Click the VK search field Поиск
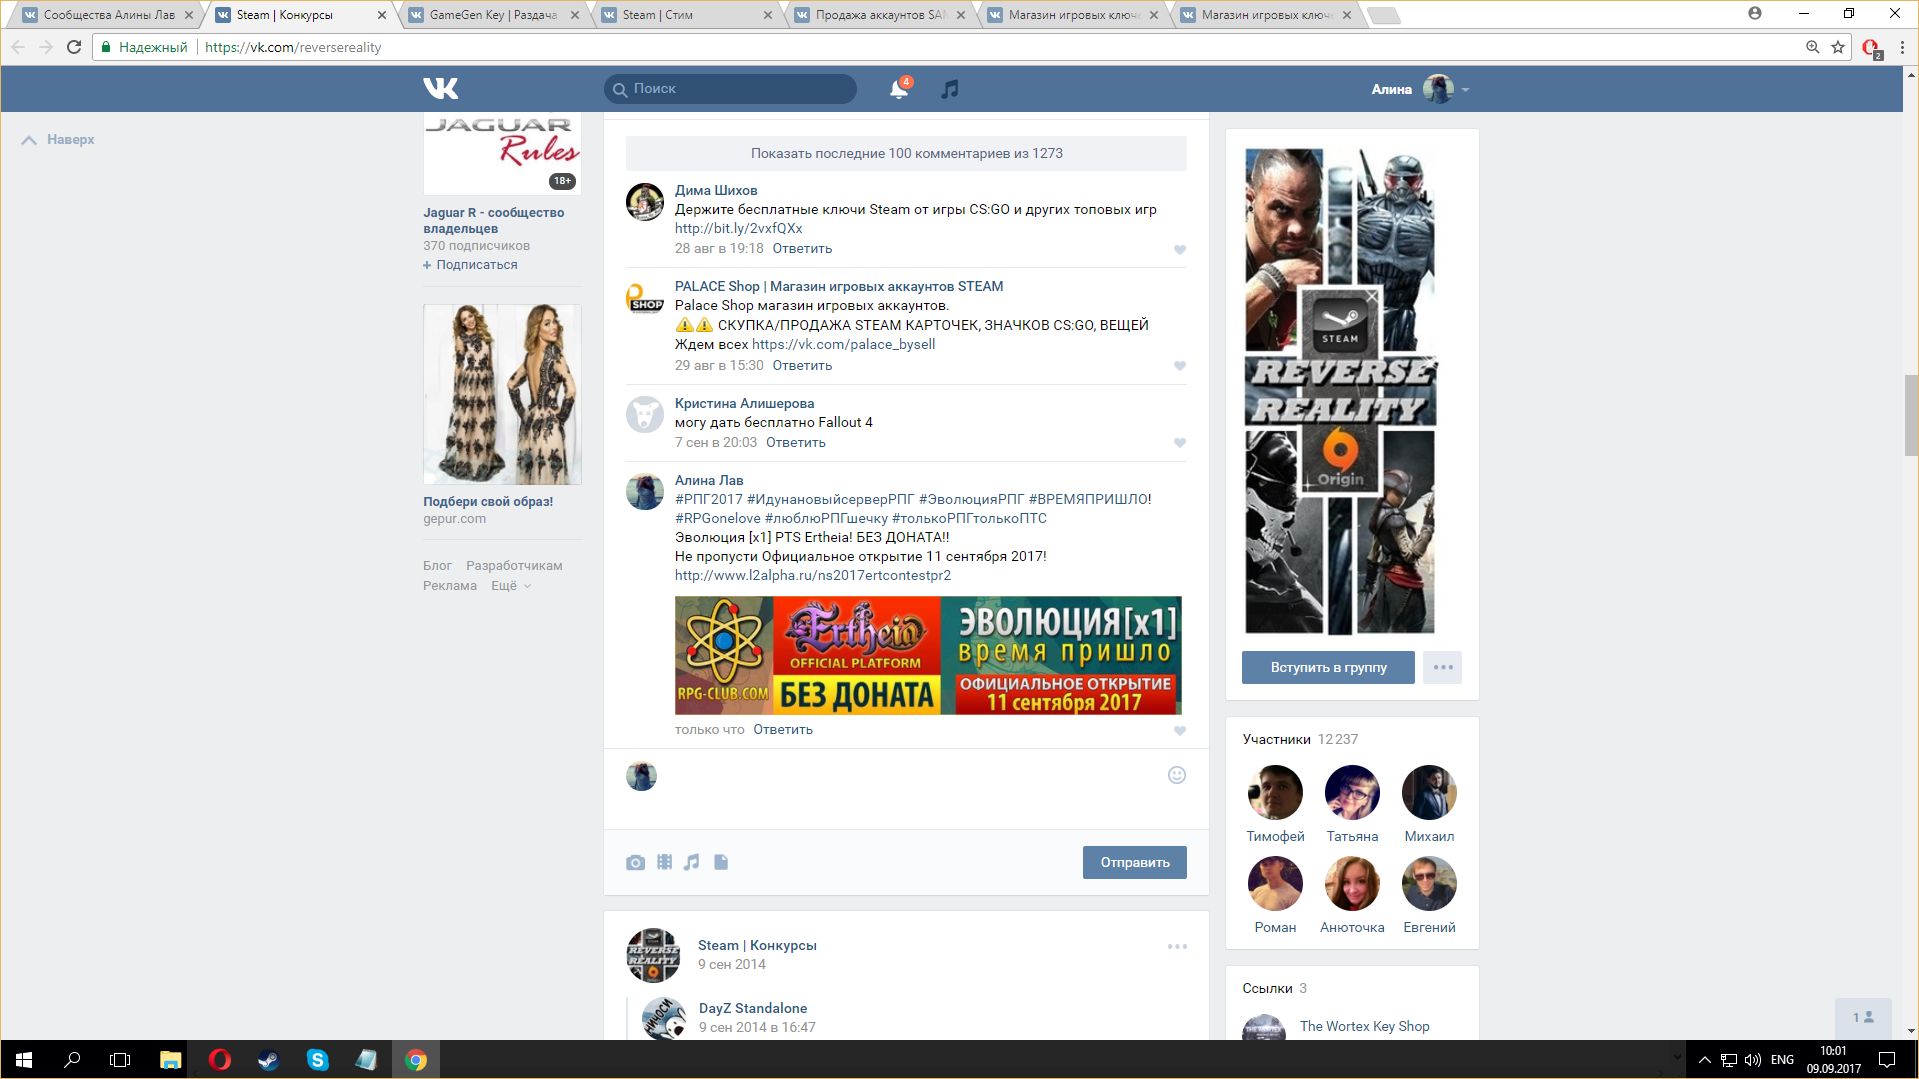The height and width of the screenshot is (1079, 1919). click(x=730, y=89)
